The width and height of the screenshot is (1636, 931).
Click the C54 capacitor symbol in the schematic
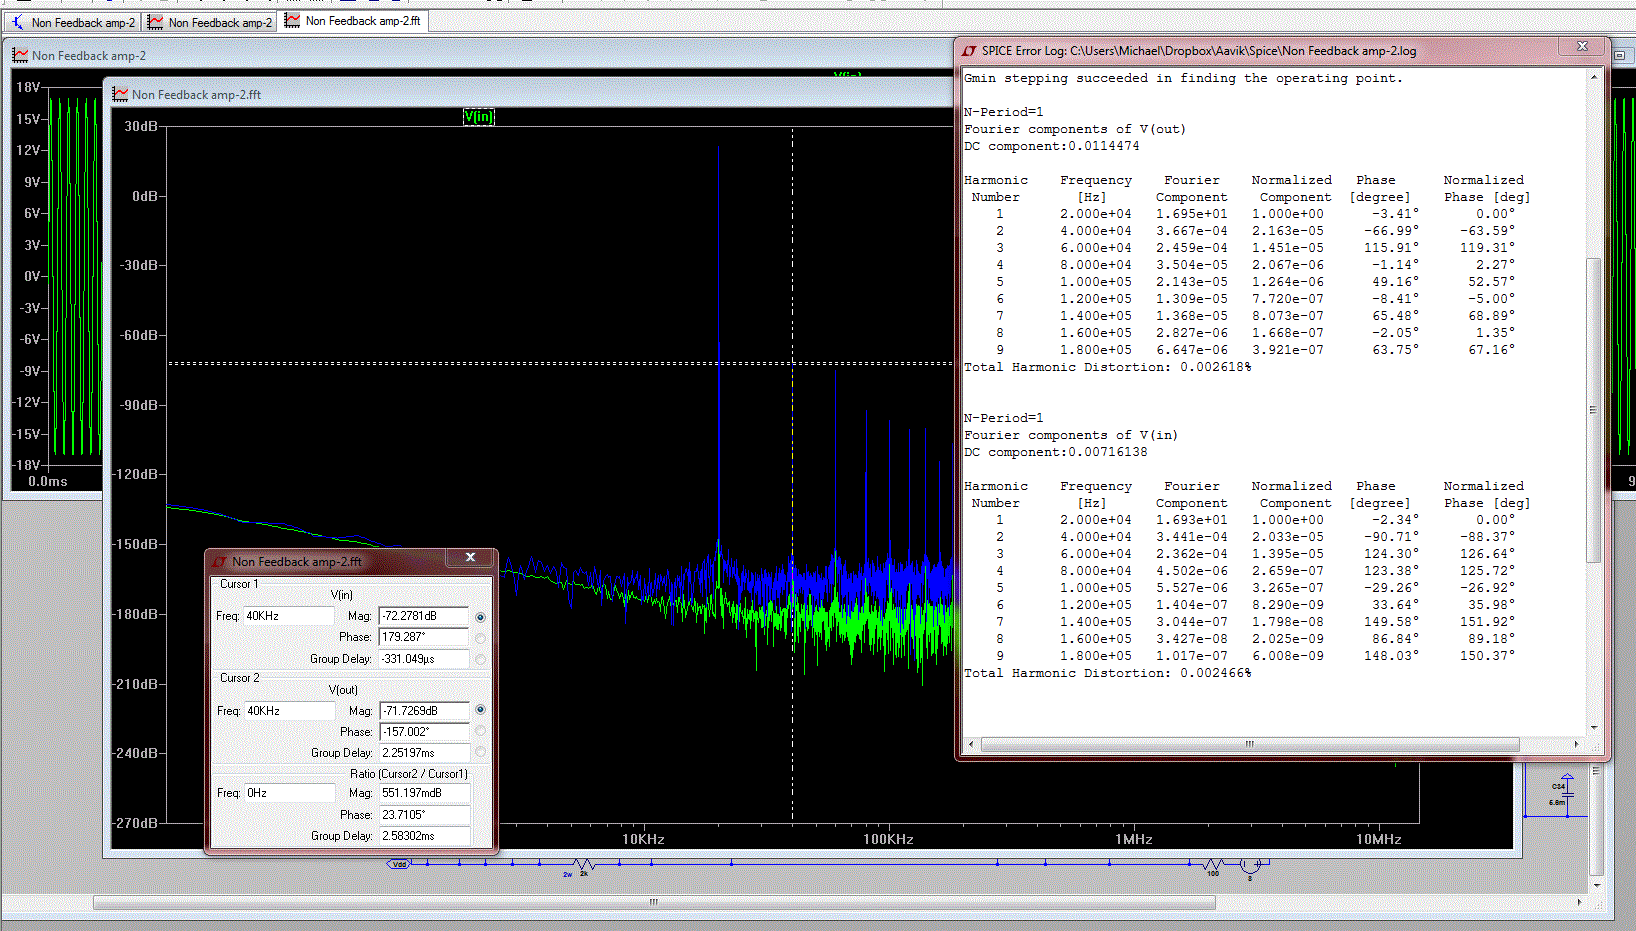(1567, 794)
